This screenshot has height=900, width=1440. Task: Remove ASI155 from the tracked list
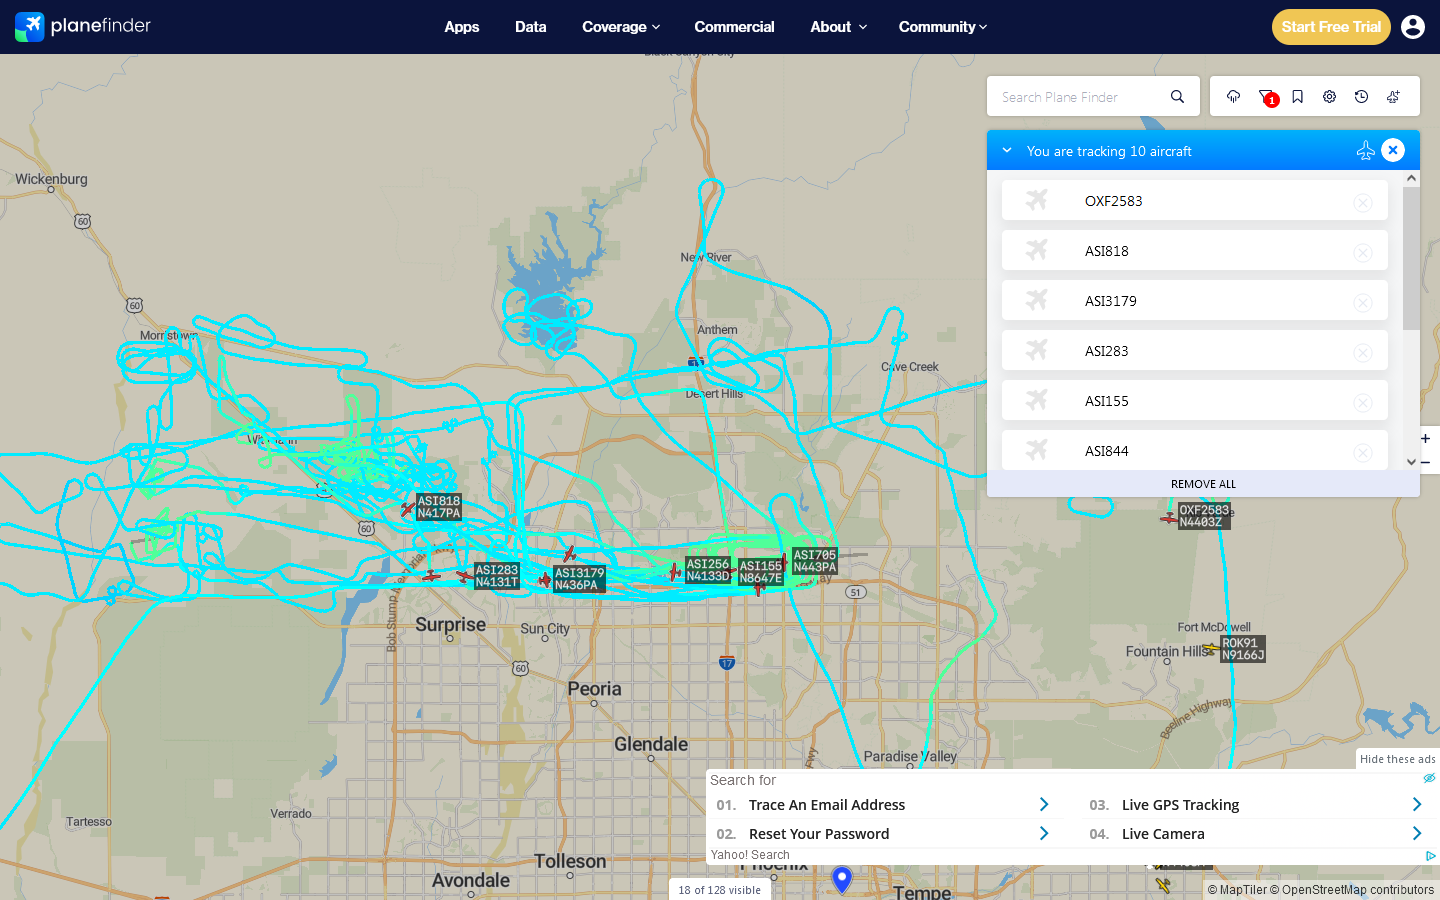[1363, 403]
